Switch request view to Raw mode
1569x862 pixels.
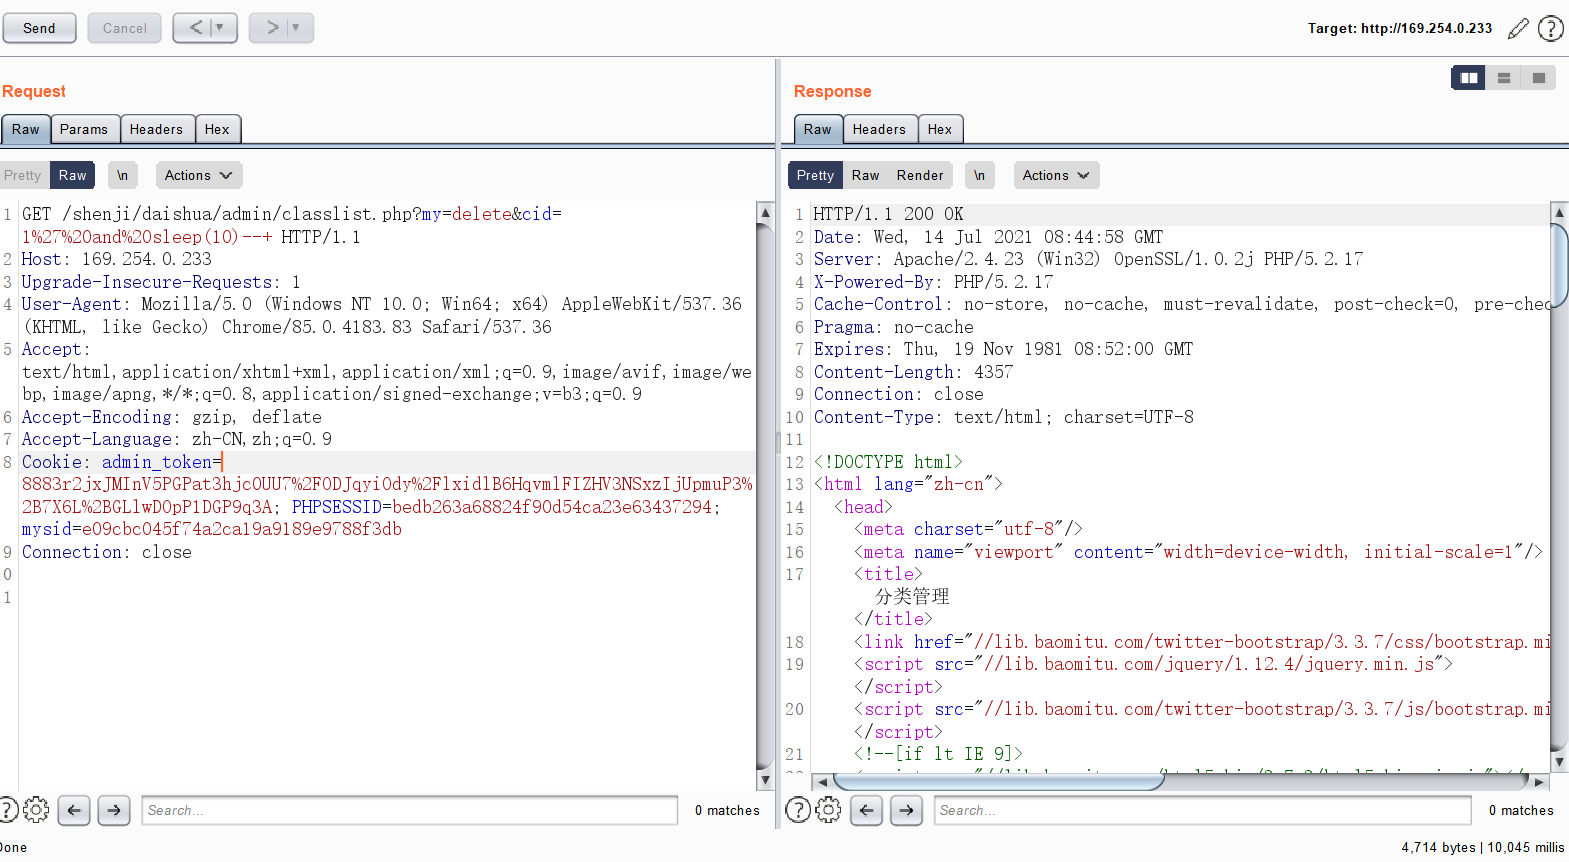(x=72, y=175)
